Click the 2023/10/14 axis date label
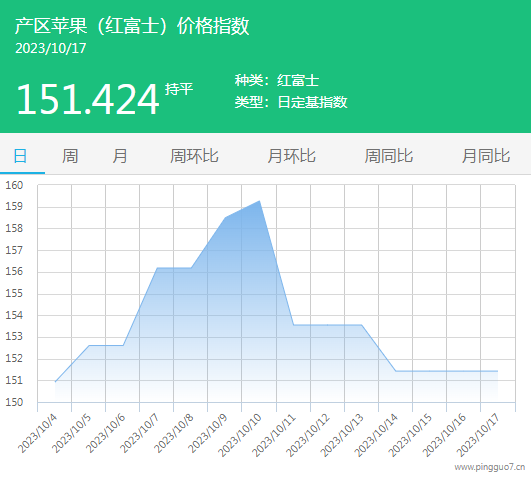The image size is (531, 479). click(376, 435)
